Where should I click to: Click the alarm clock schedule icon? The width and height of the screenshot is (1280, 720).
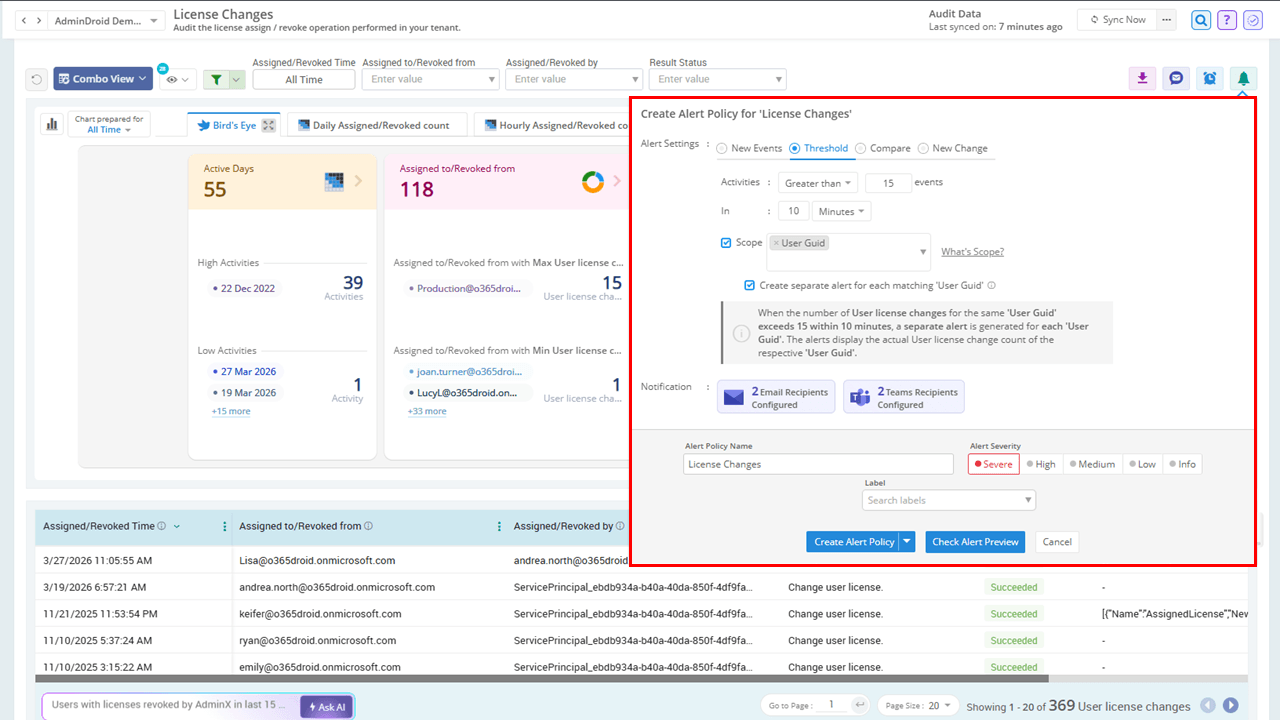[x=1210, y=78]
